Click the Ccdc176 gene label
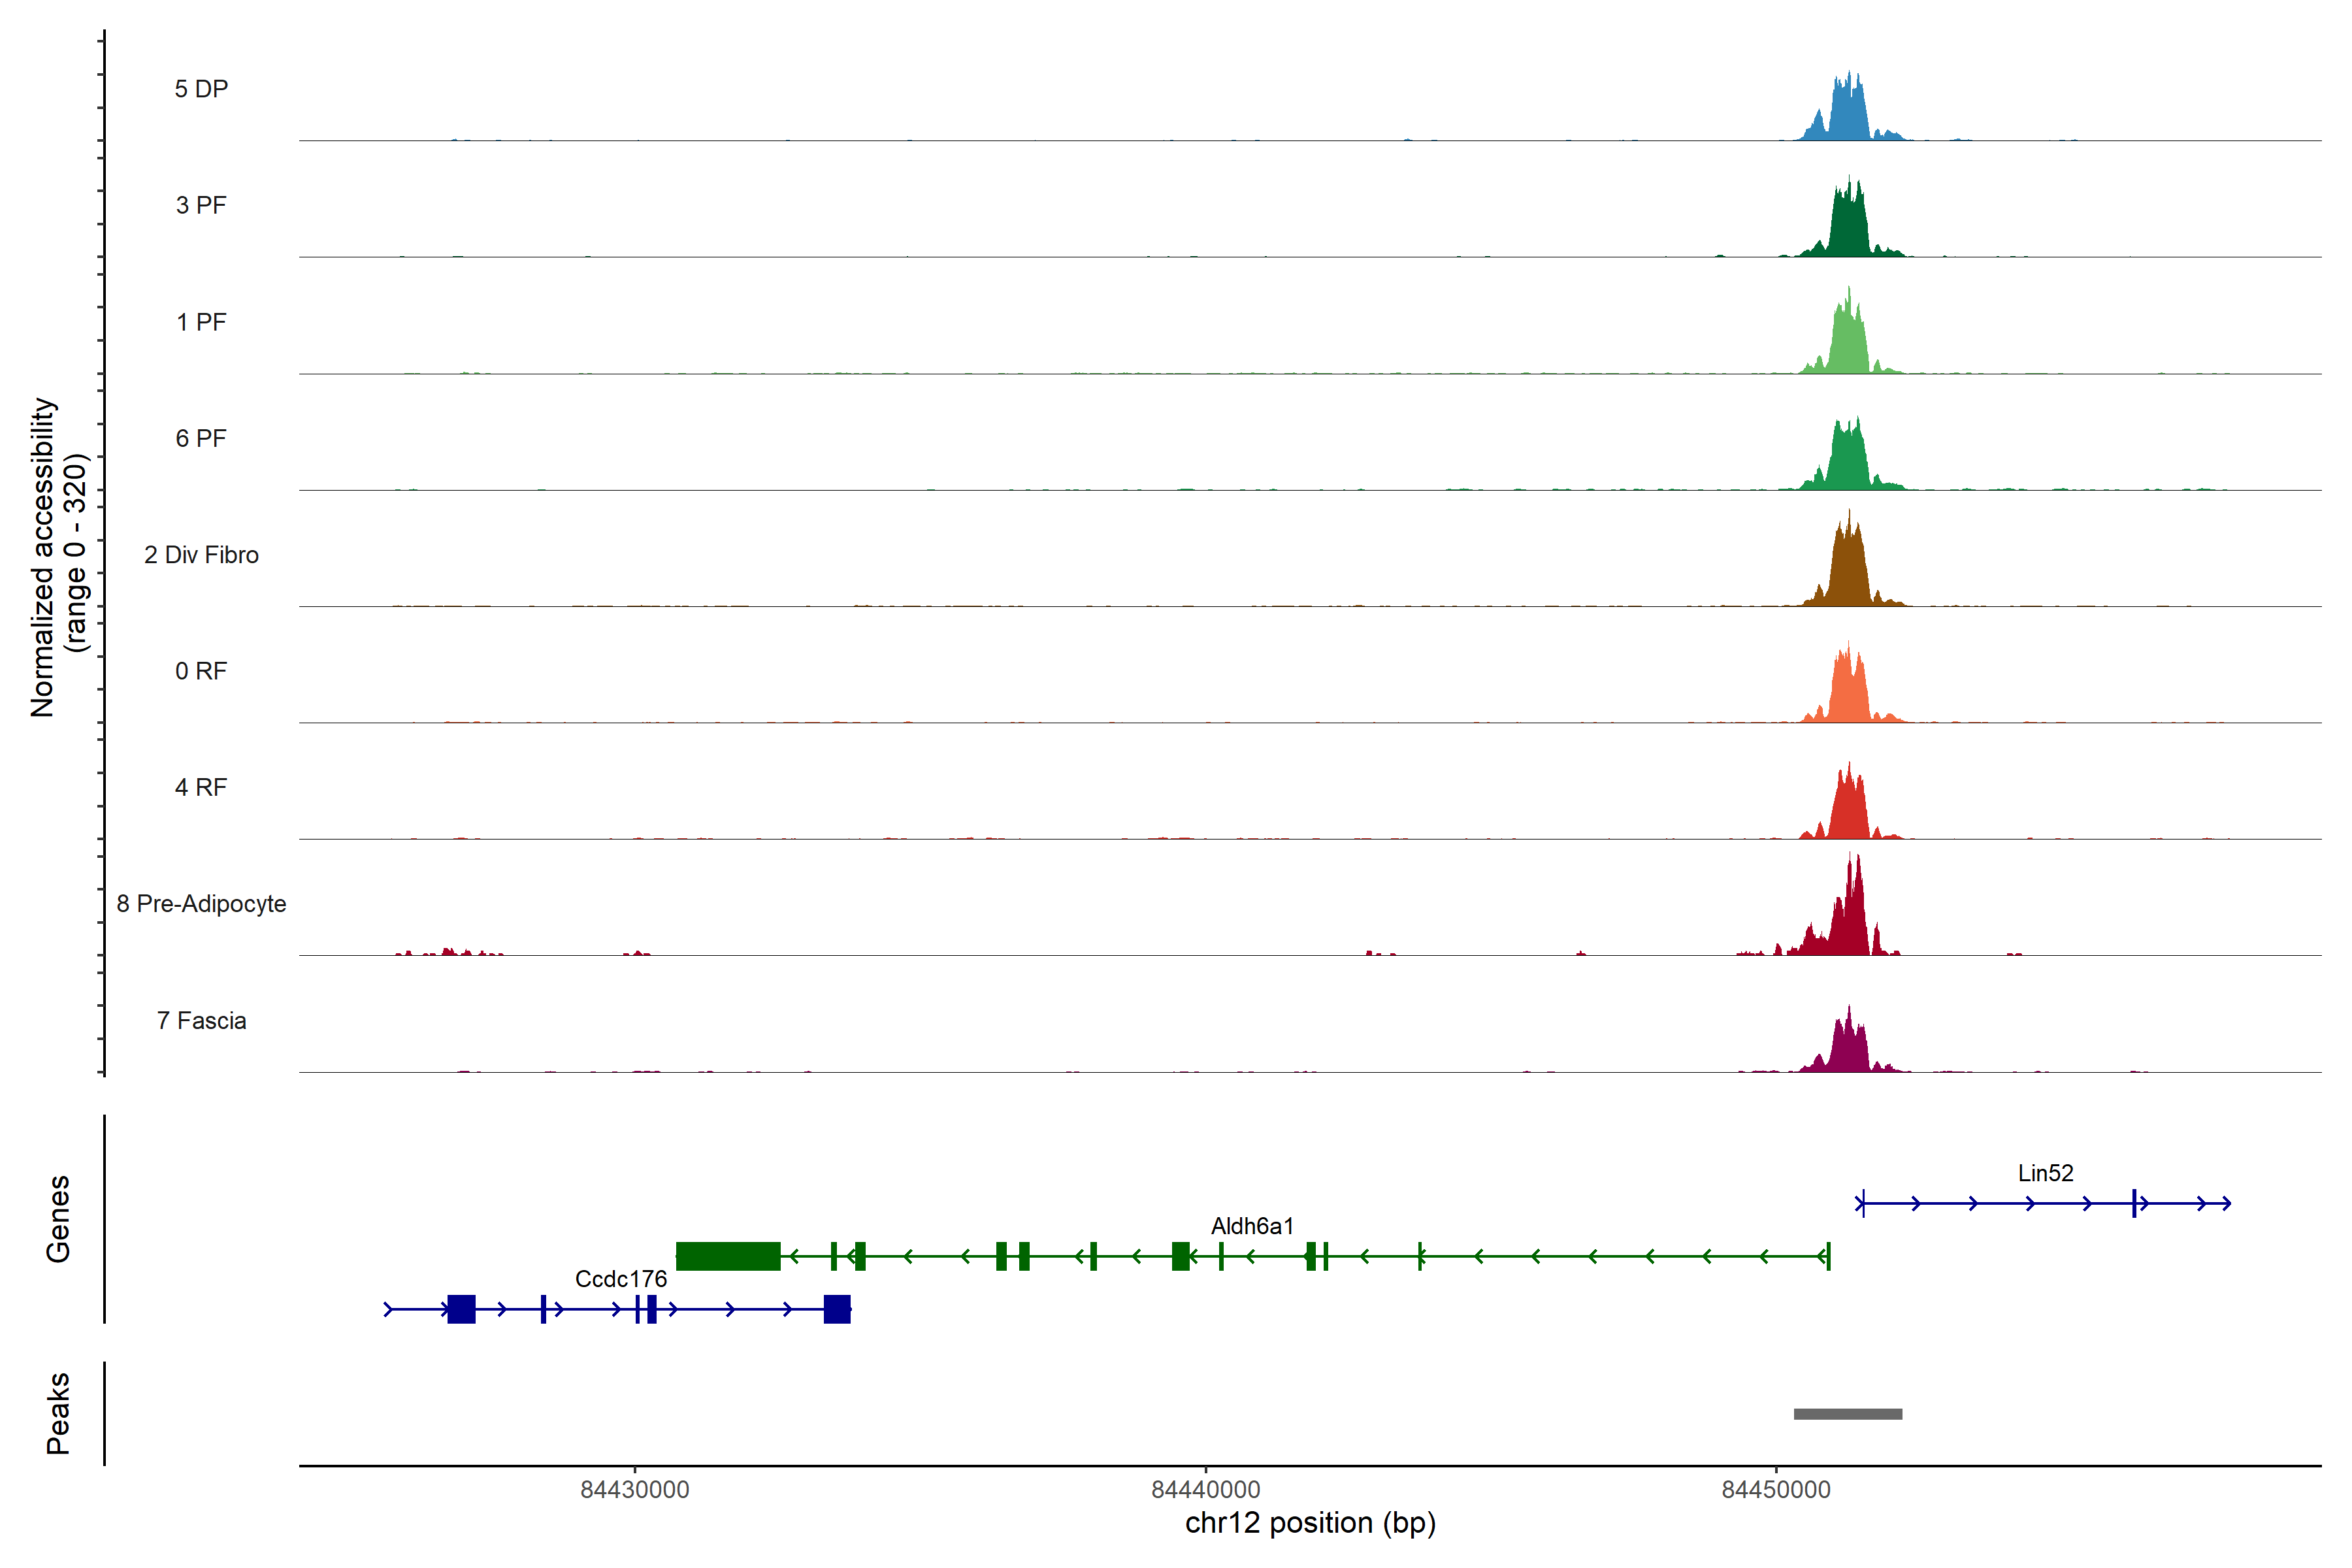 click(x=620, y=1279)
